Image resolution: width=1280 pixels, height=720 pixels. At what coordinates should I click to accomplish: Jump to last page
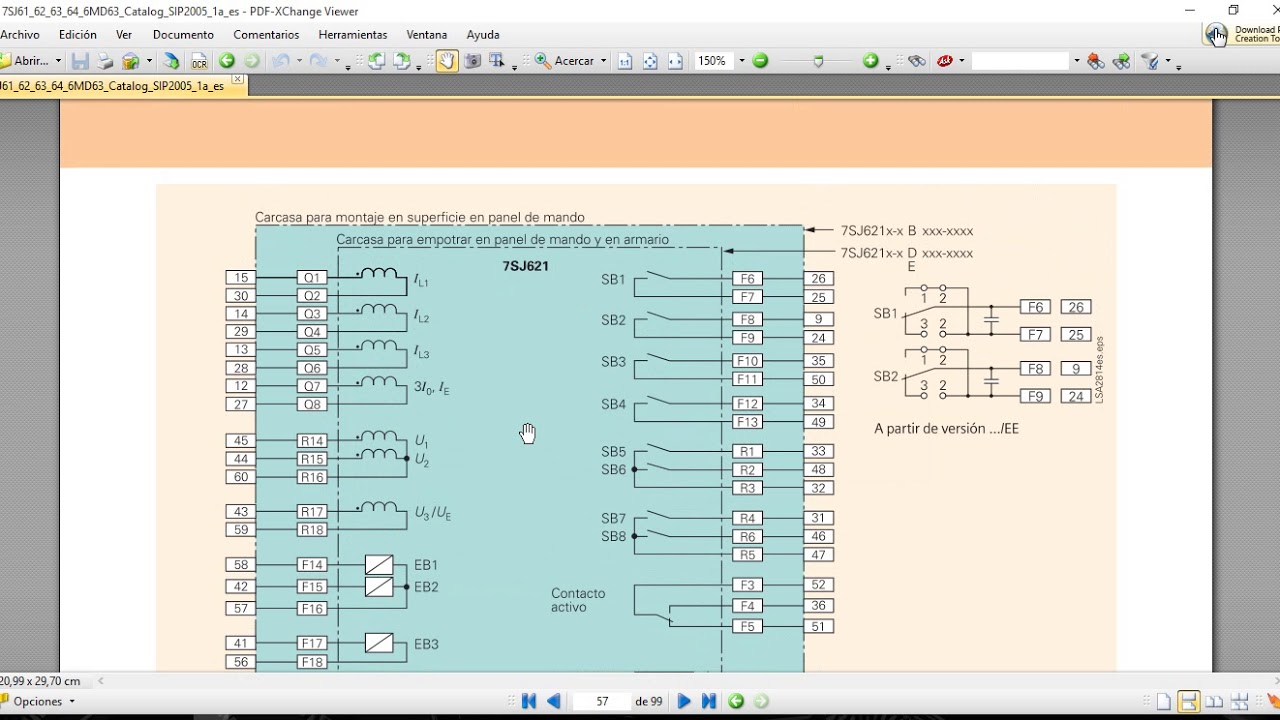[x=708, y=701]
